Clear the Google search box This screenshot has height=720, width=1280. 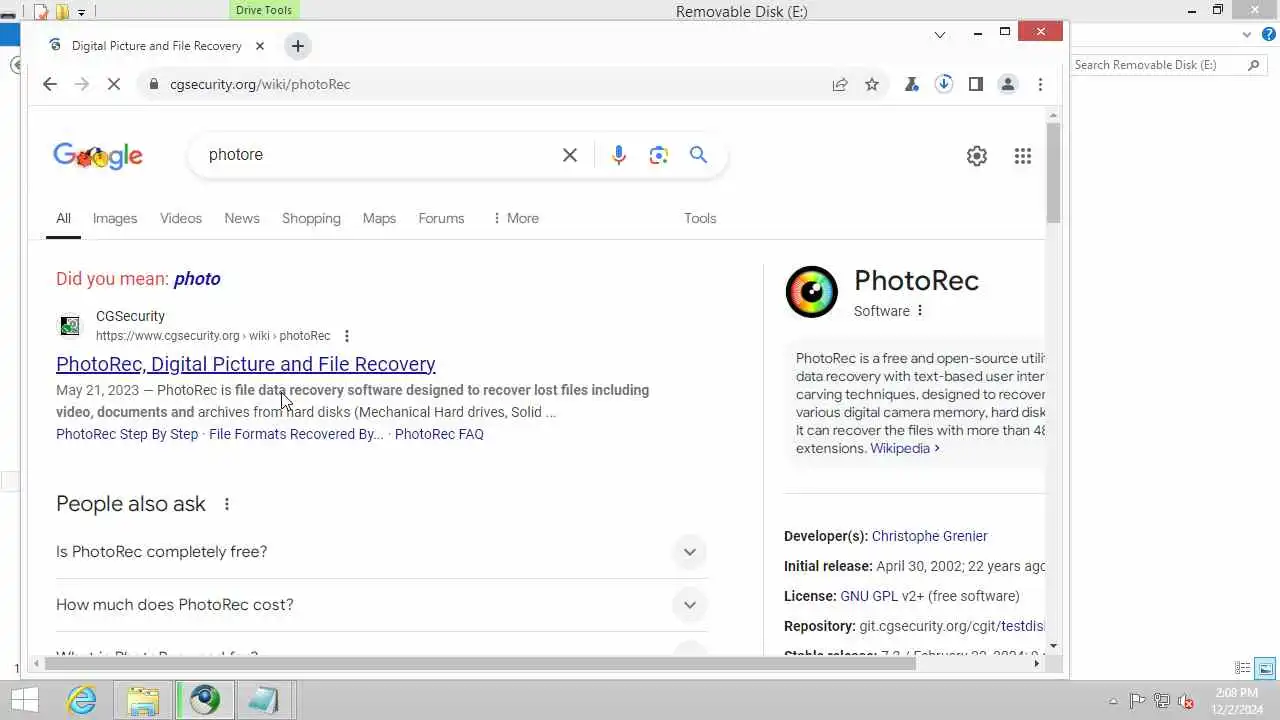570,155
